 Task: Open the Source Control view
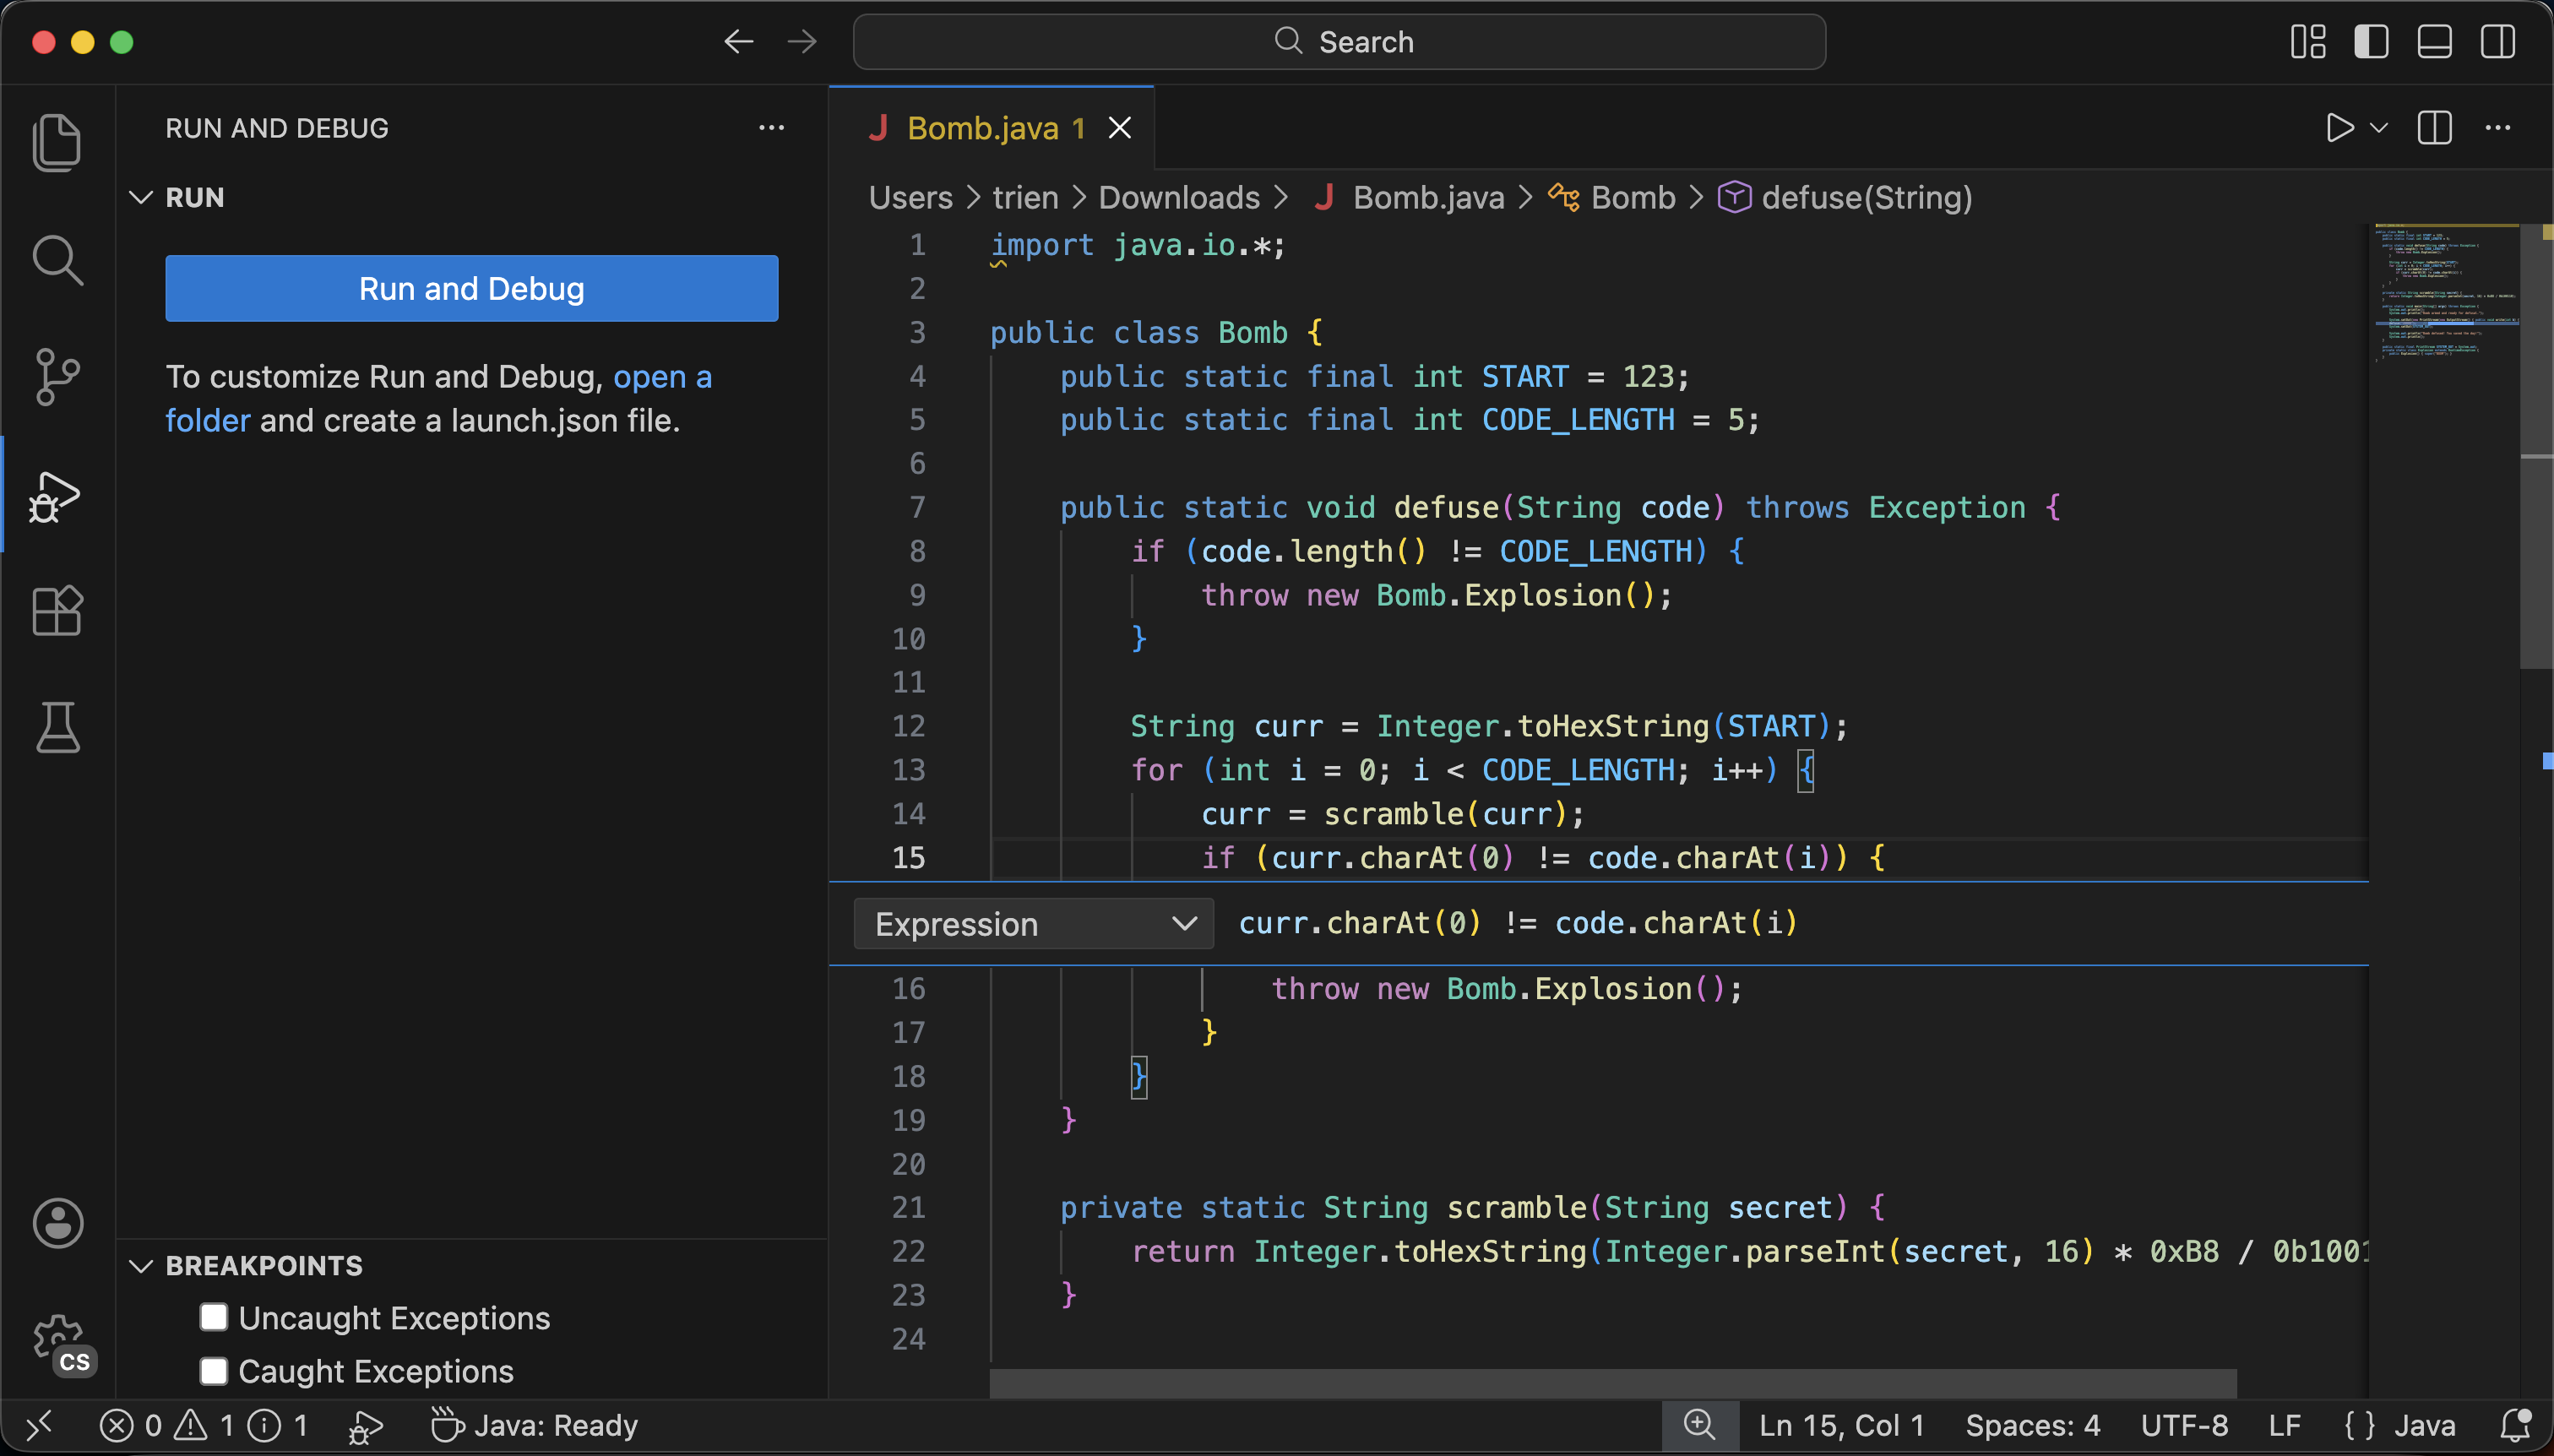point(57,376)
